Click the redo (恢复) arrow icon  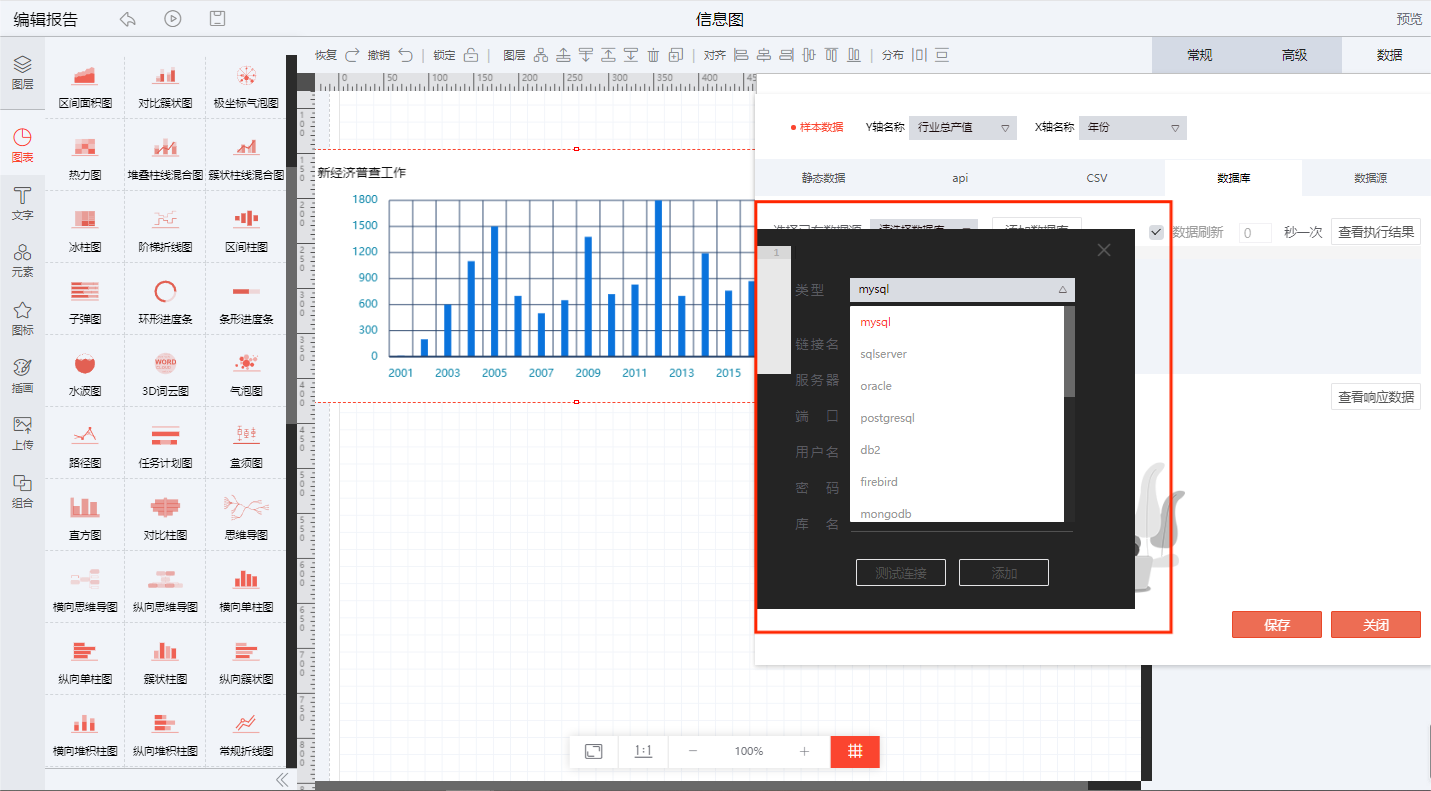352,55
